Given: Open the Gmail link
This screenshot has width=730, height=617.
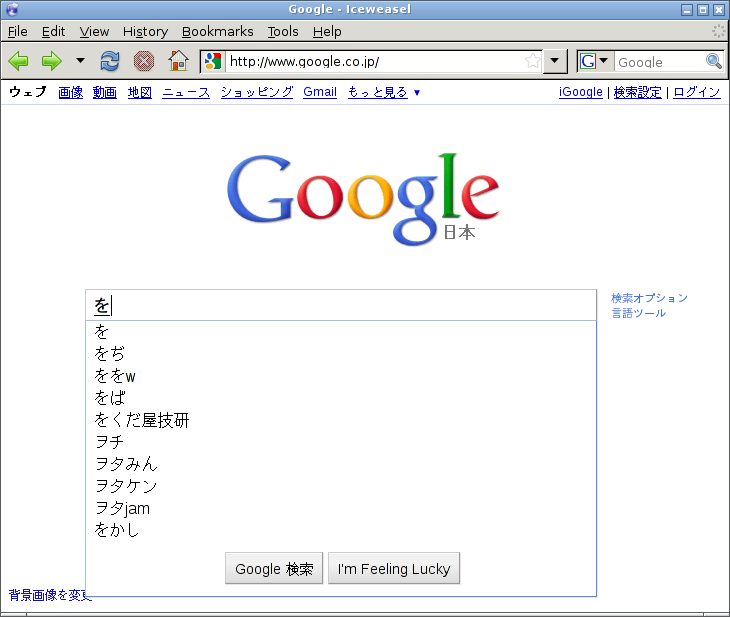Looking at the screenshot, I should (320, 92).
